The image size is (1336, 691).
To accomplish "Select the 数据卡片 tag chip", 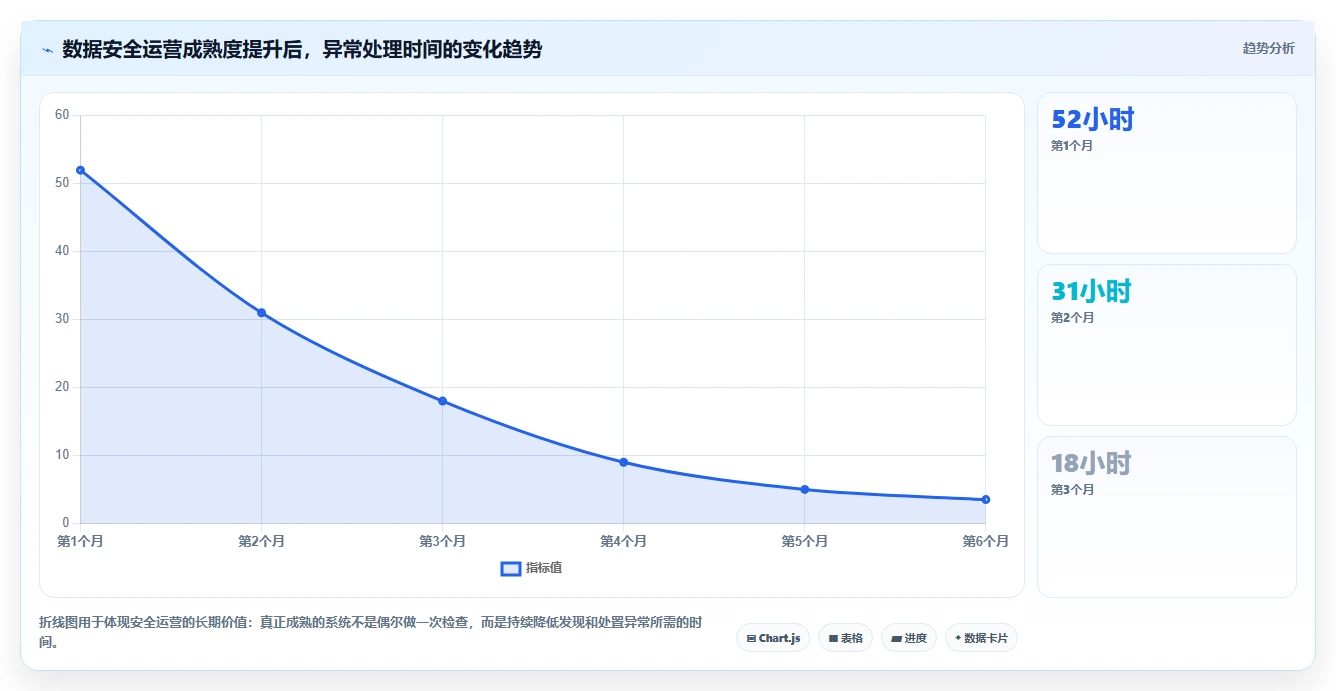I will pos(981,638).
